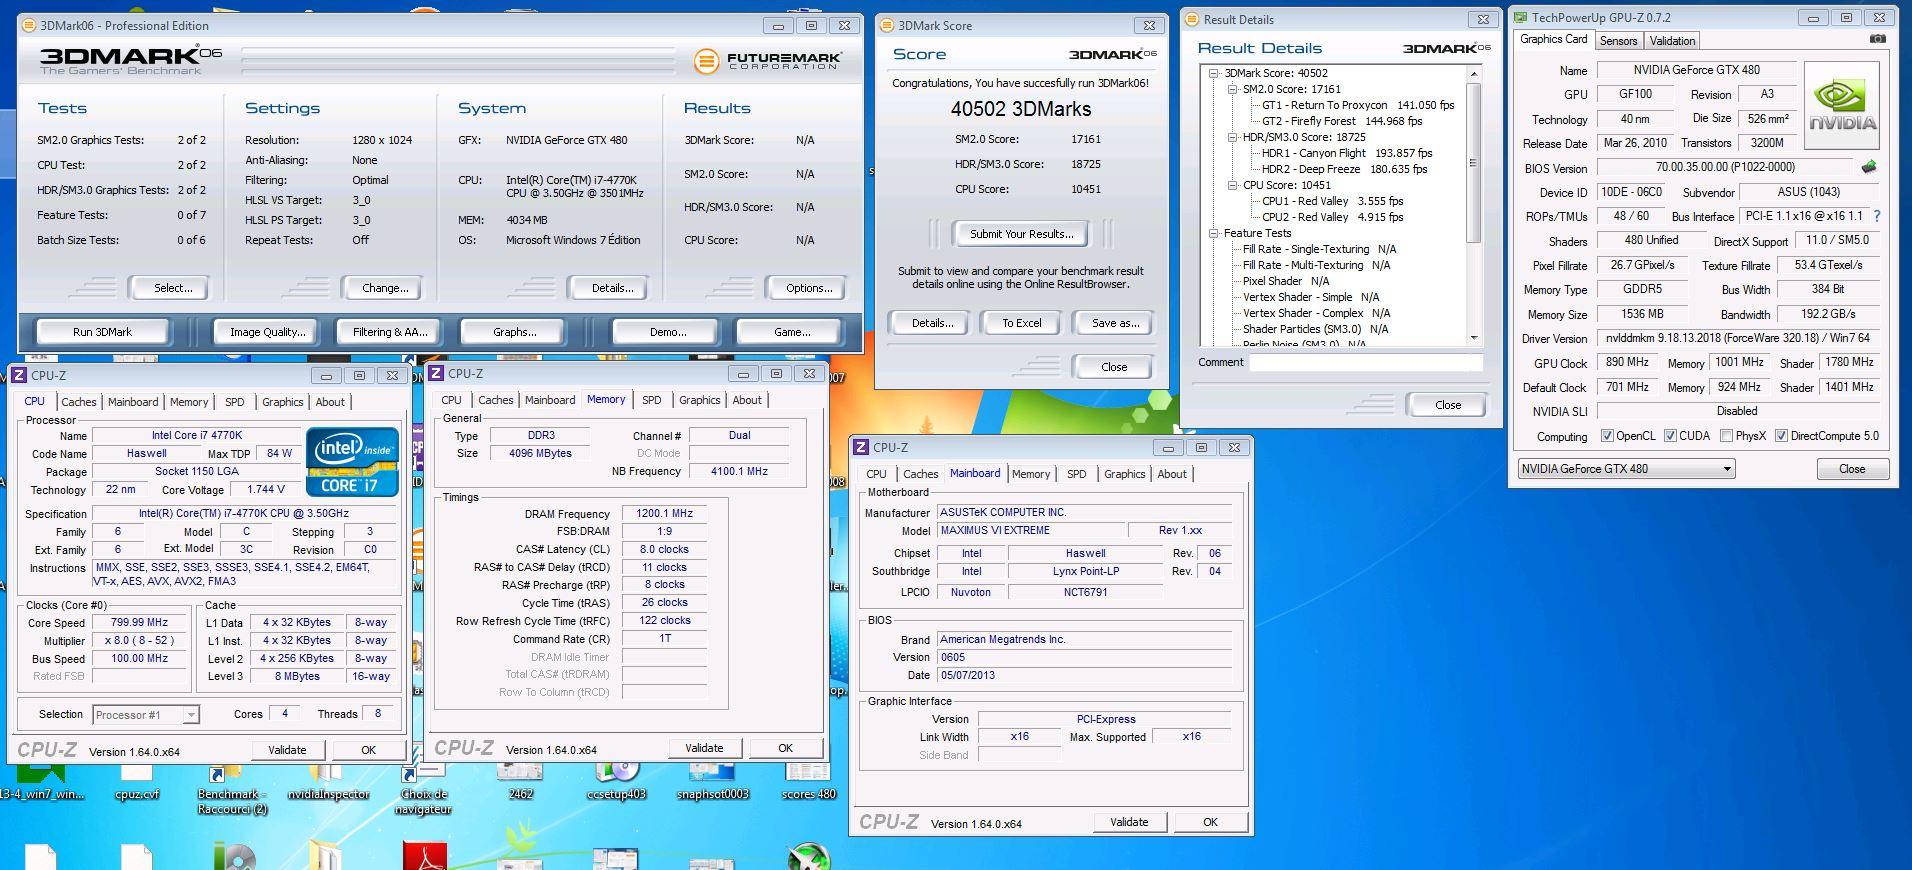
Task: Click the Run 3DMark button
Action: pyautogui.click(x=102, y=332)
